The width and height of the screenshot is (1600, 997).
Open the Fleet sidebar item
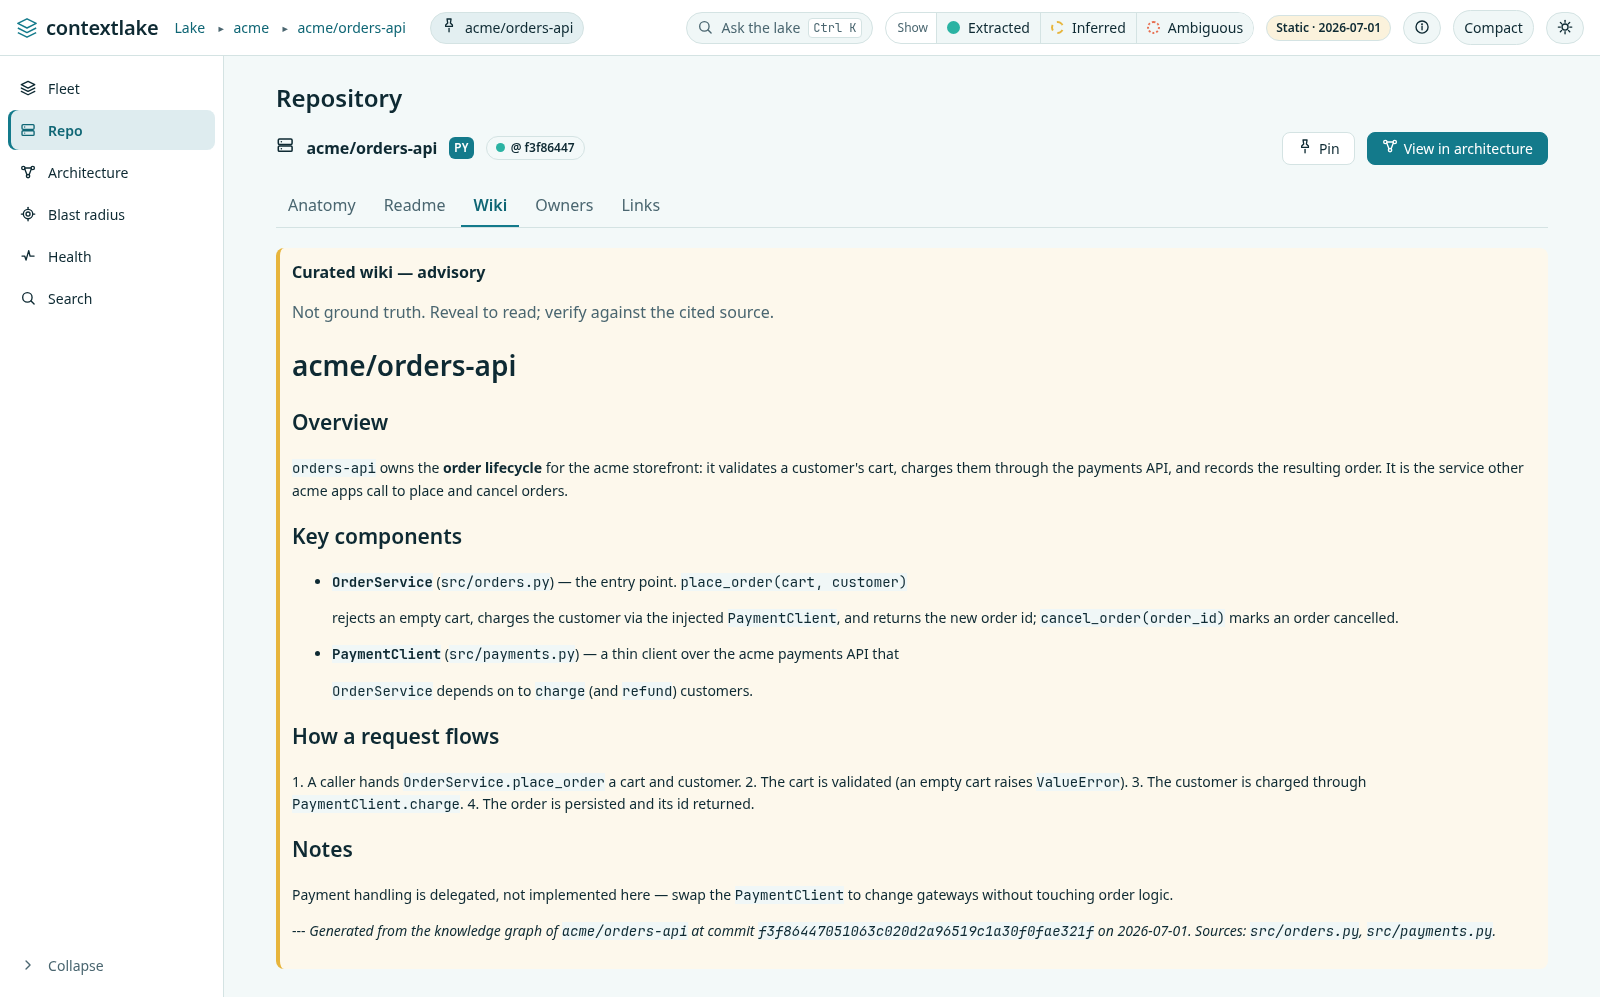[112, 89]
